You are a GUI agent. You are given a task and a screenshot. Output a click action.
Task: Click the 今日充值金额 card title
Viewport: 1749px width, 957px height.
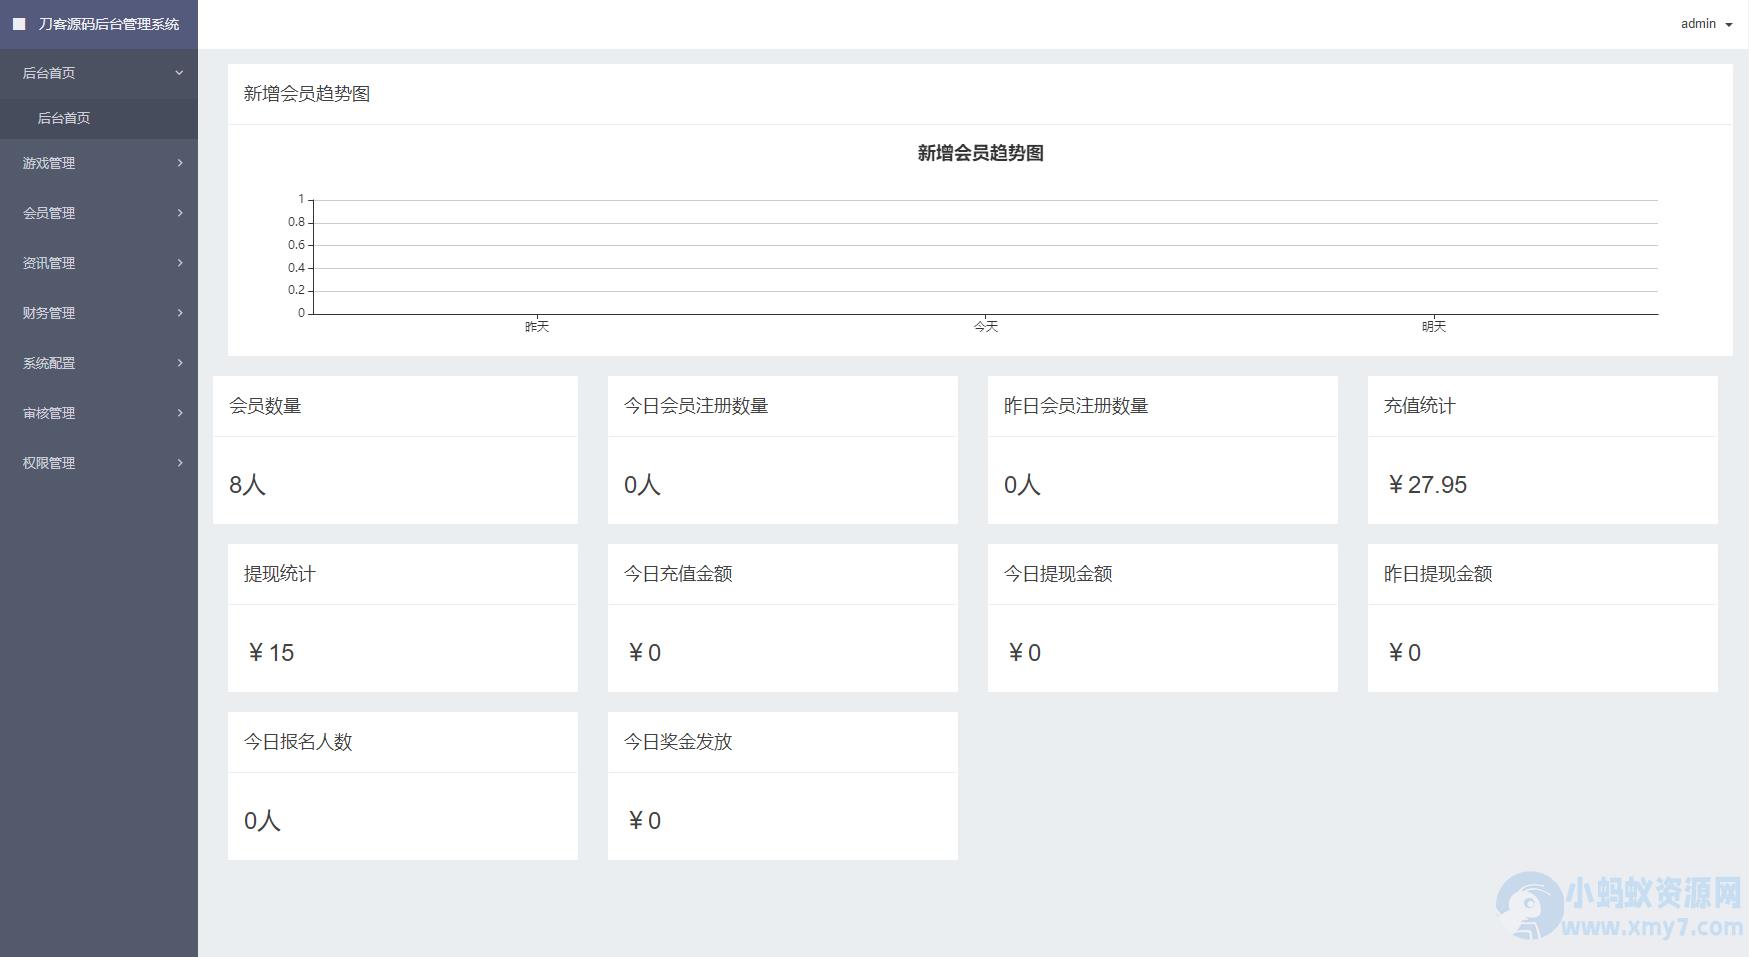point(678,574)
